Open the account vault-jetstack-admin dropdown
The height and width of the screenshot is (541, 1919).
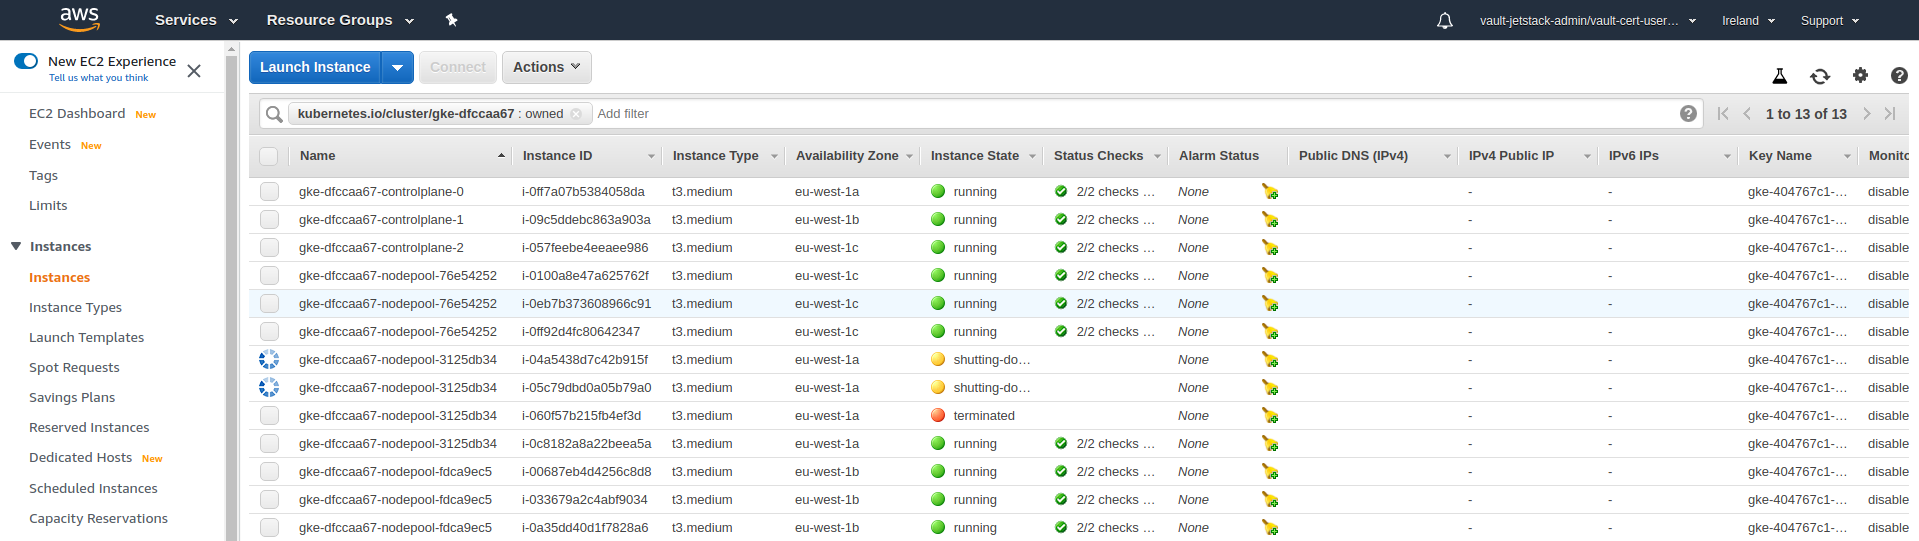pos(1588,21)
